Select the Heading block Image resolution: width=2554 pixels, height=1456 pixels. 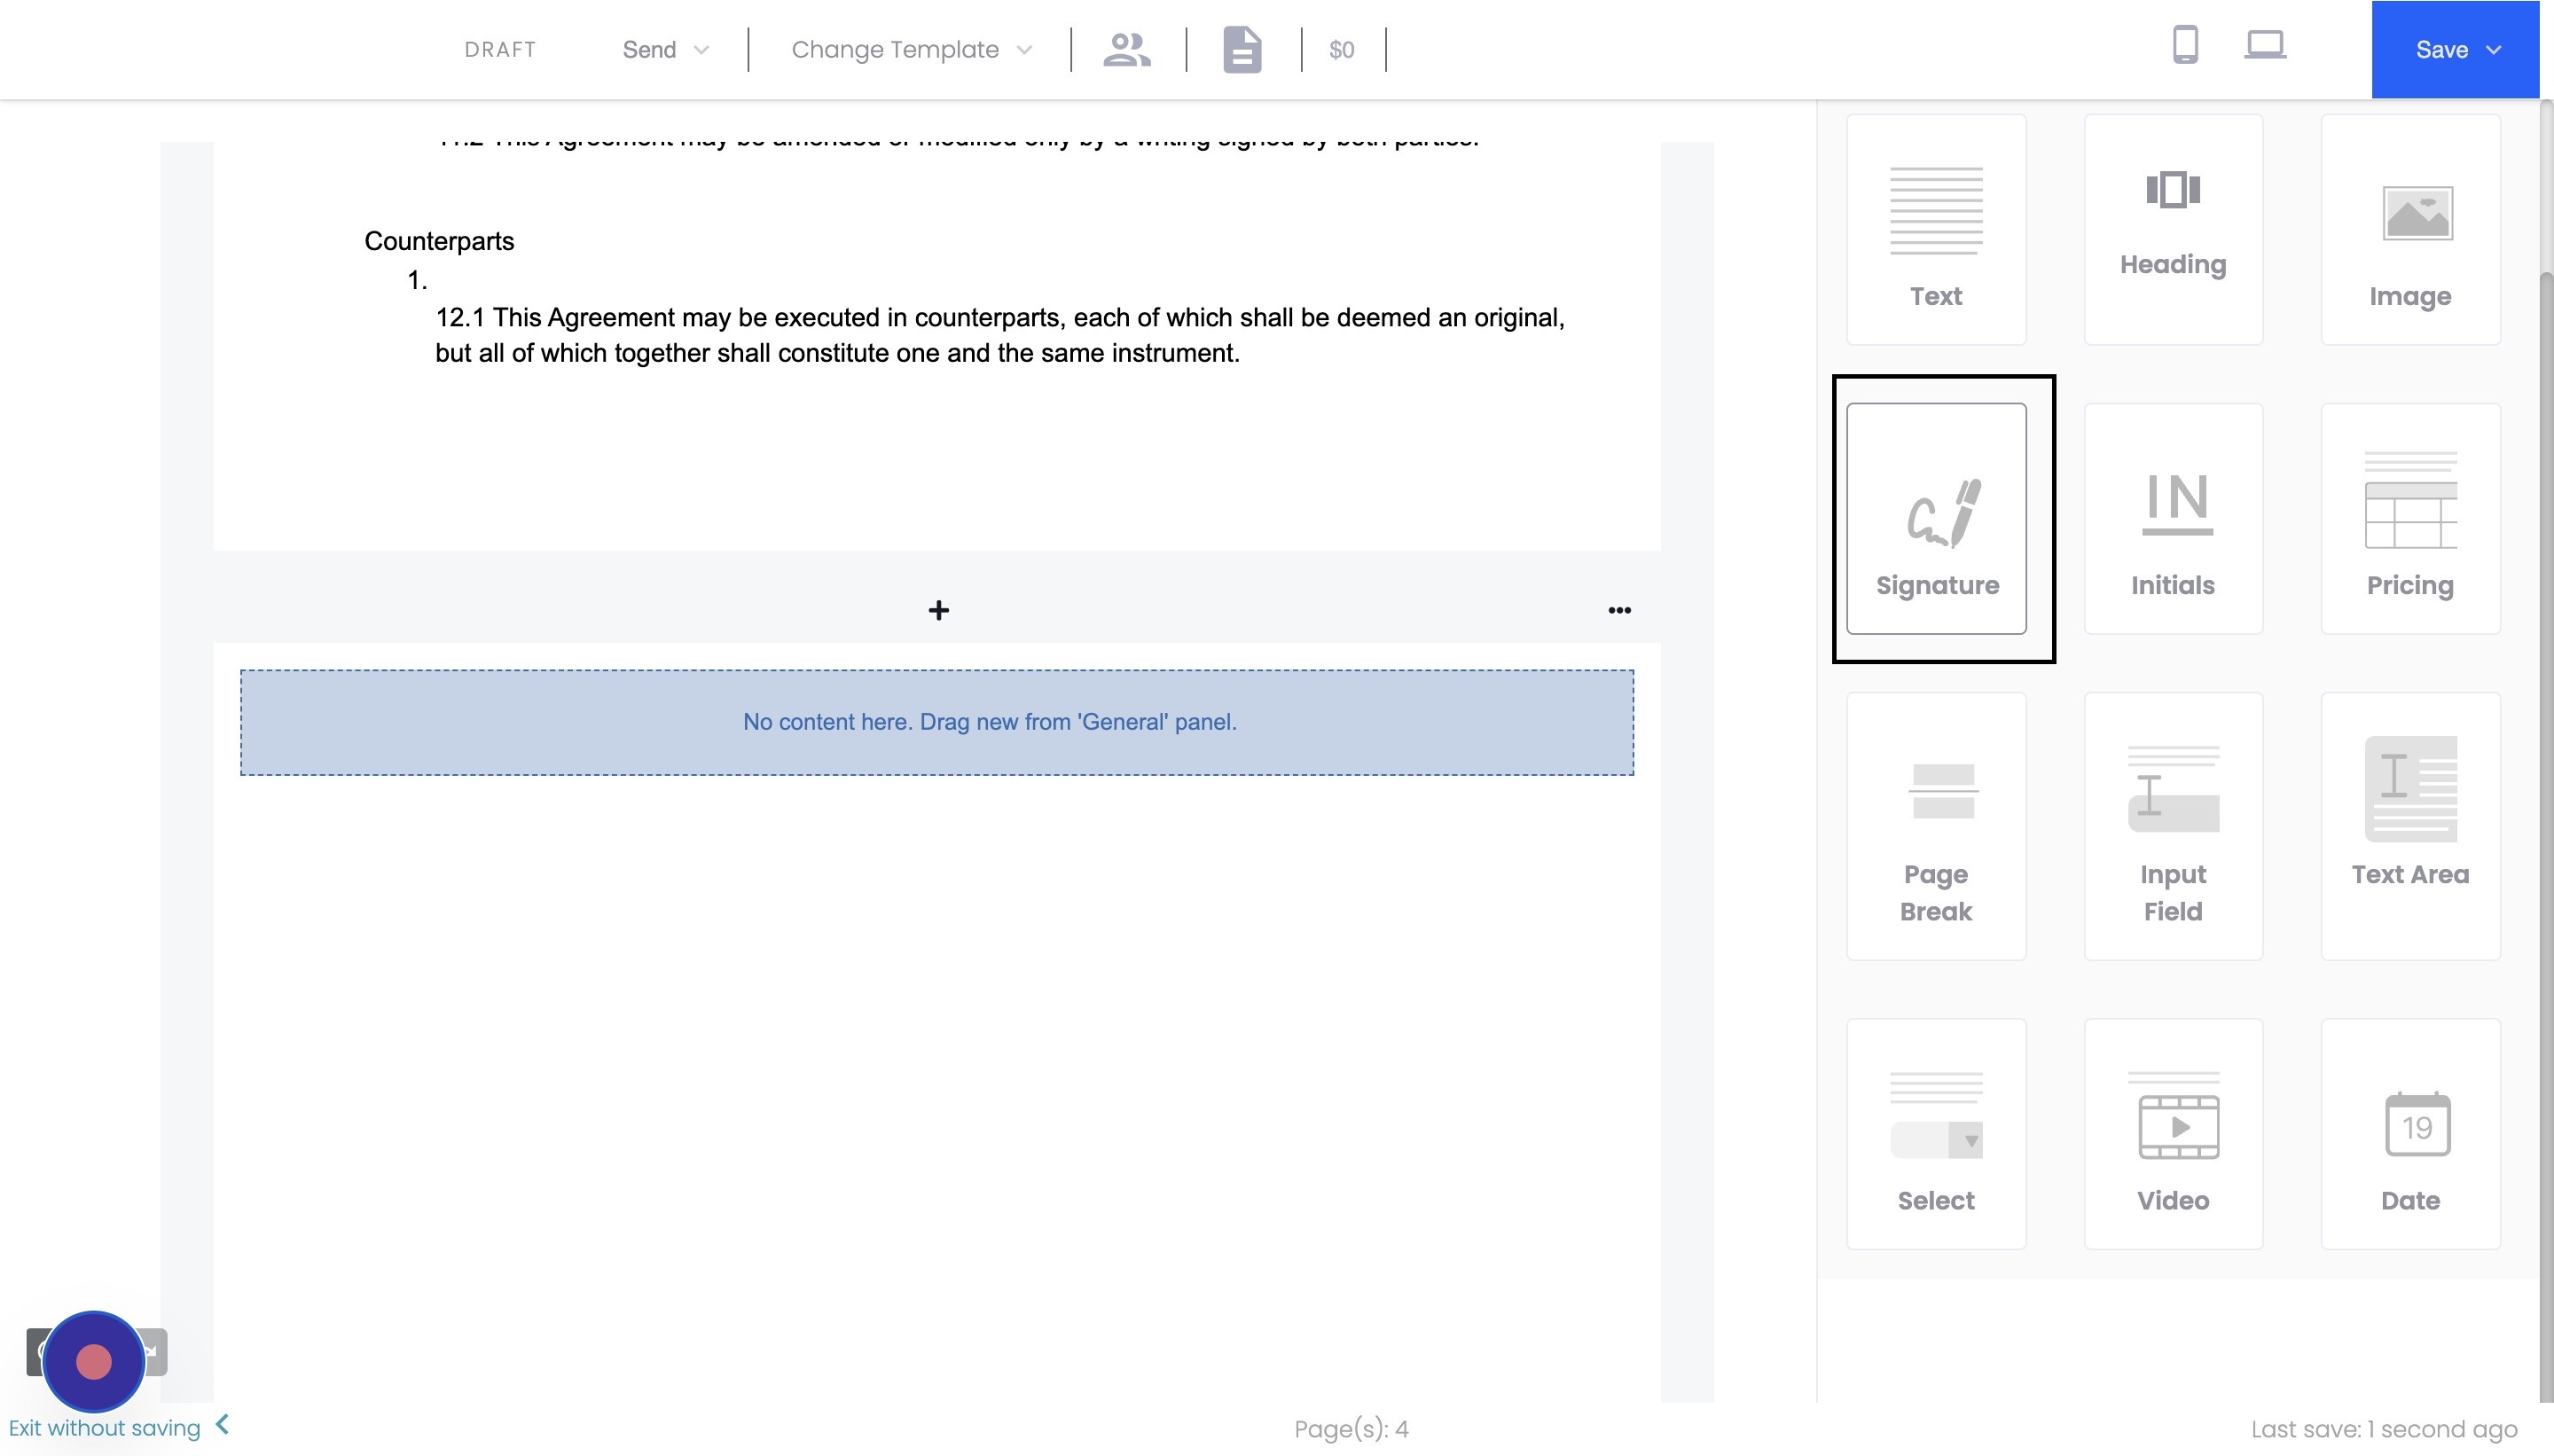tap(2172, 229)
